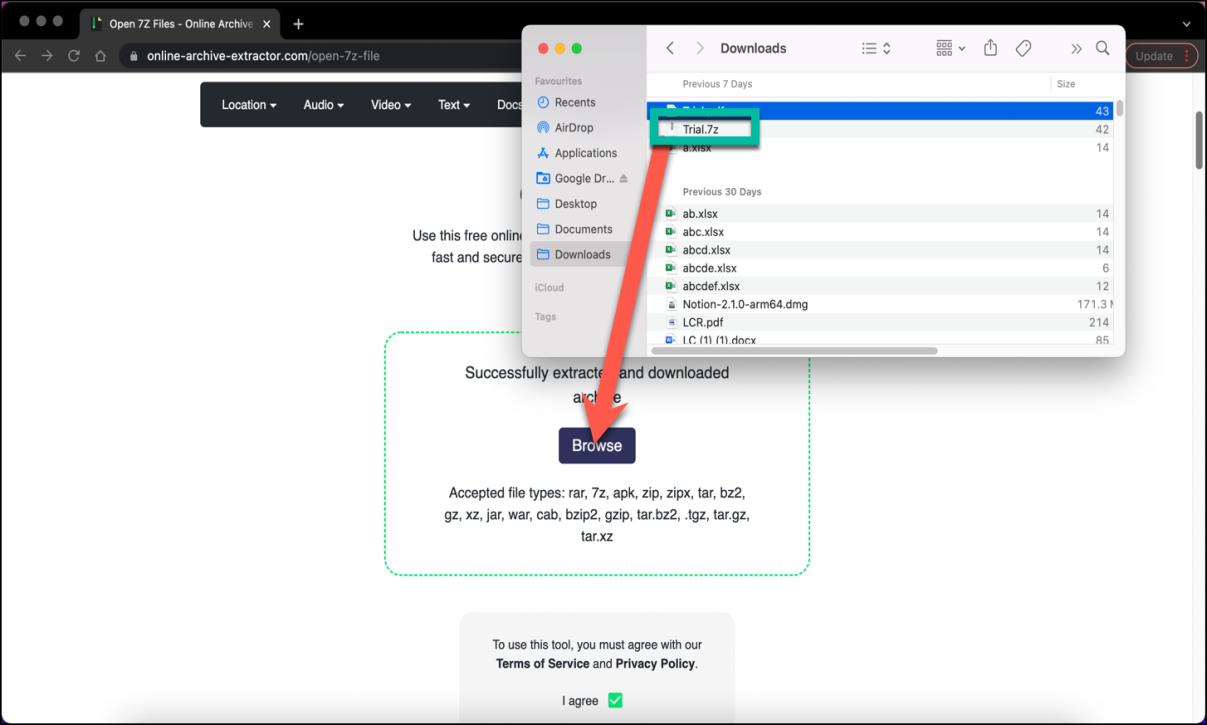The image size is (1207, 725).
Task: Click the address bar URL
Action: 263,56
